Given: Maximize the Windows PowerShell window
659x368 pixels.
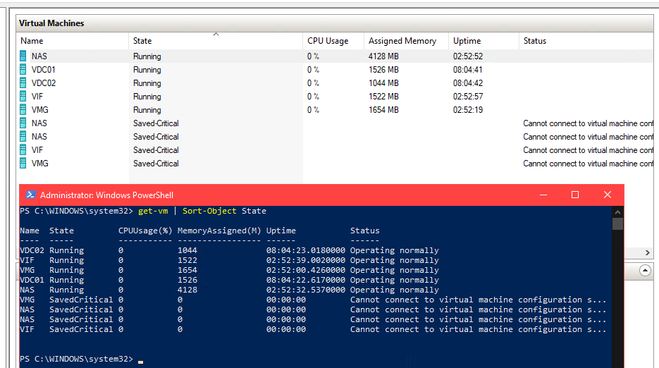Looking at the screenshot, I should tap(575, 195).
